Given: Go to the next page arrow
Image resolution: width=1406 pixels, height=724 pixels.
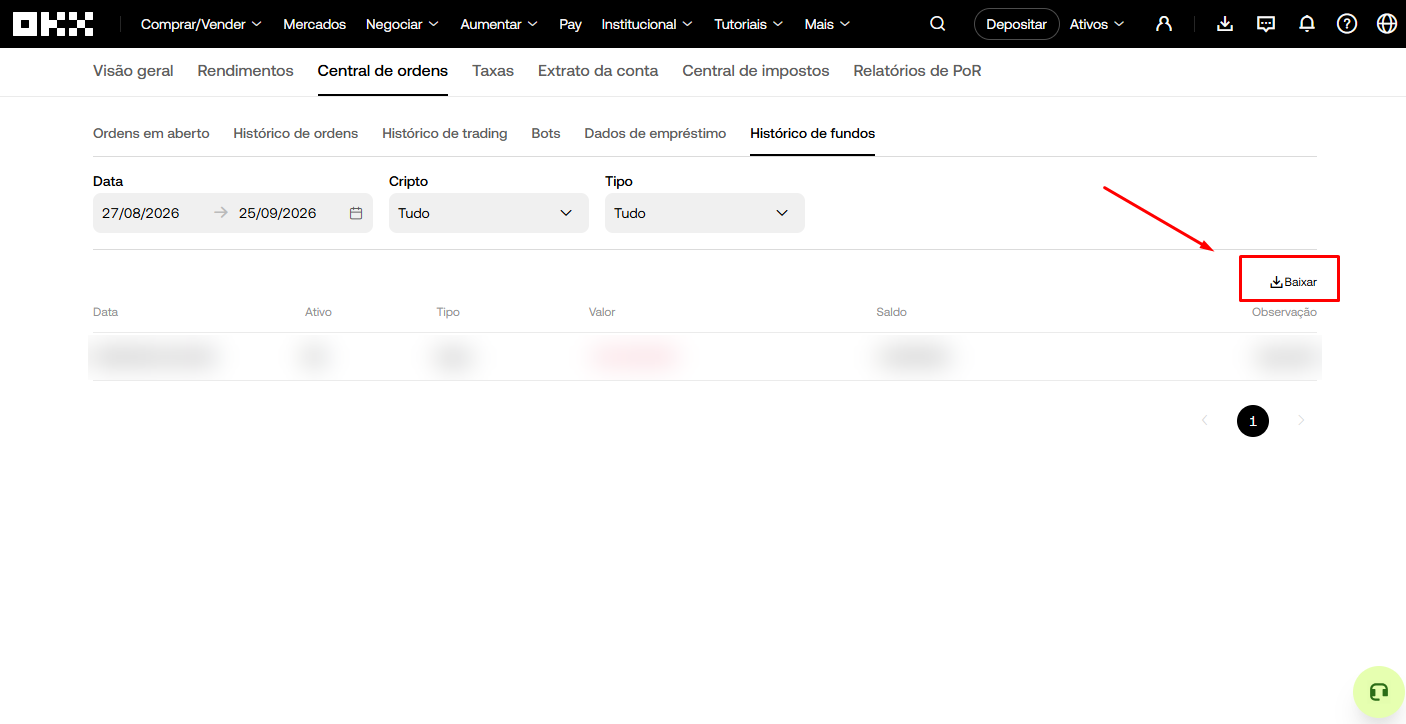Looking at the screenshot, I should tap(1301, 421).
